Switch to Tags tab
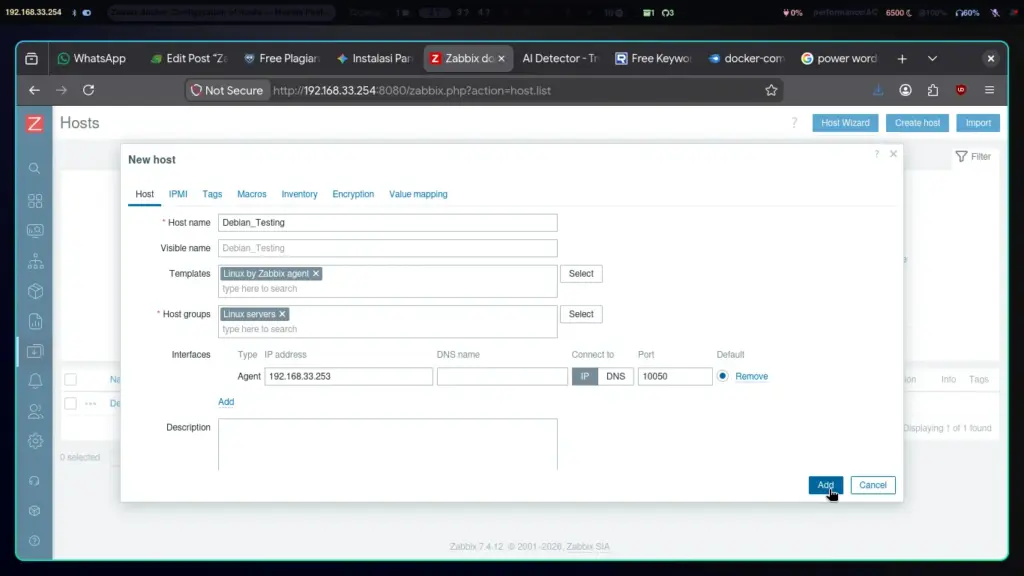The width and height of the screenshot is (1024, 576). 212,194
